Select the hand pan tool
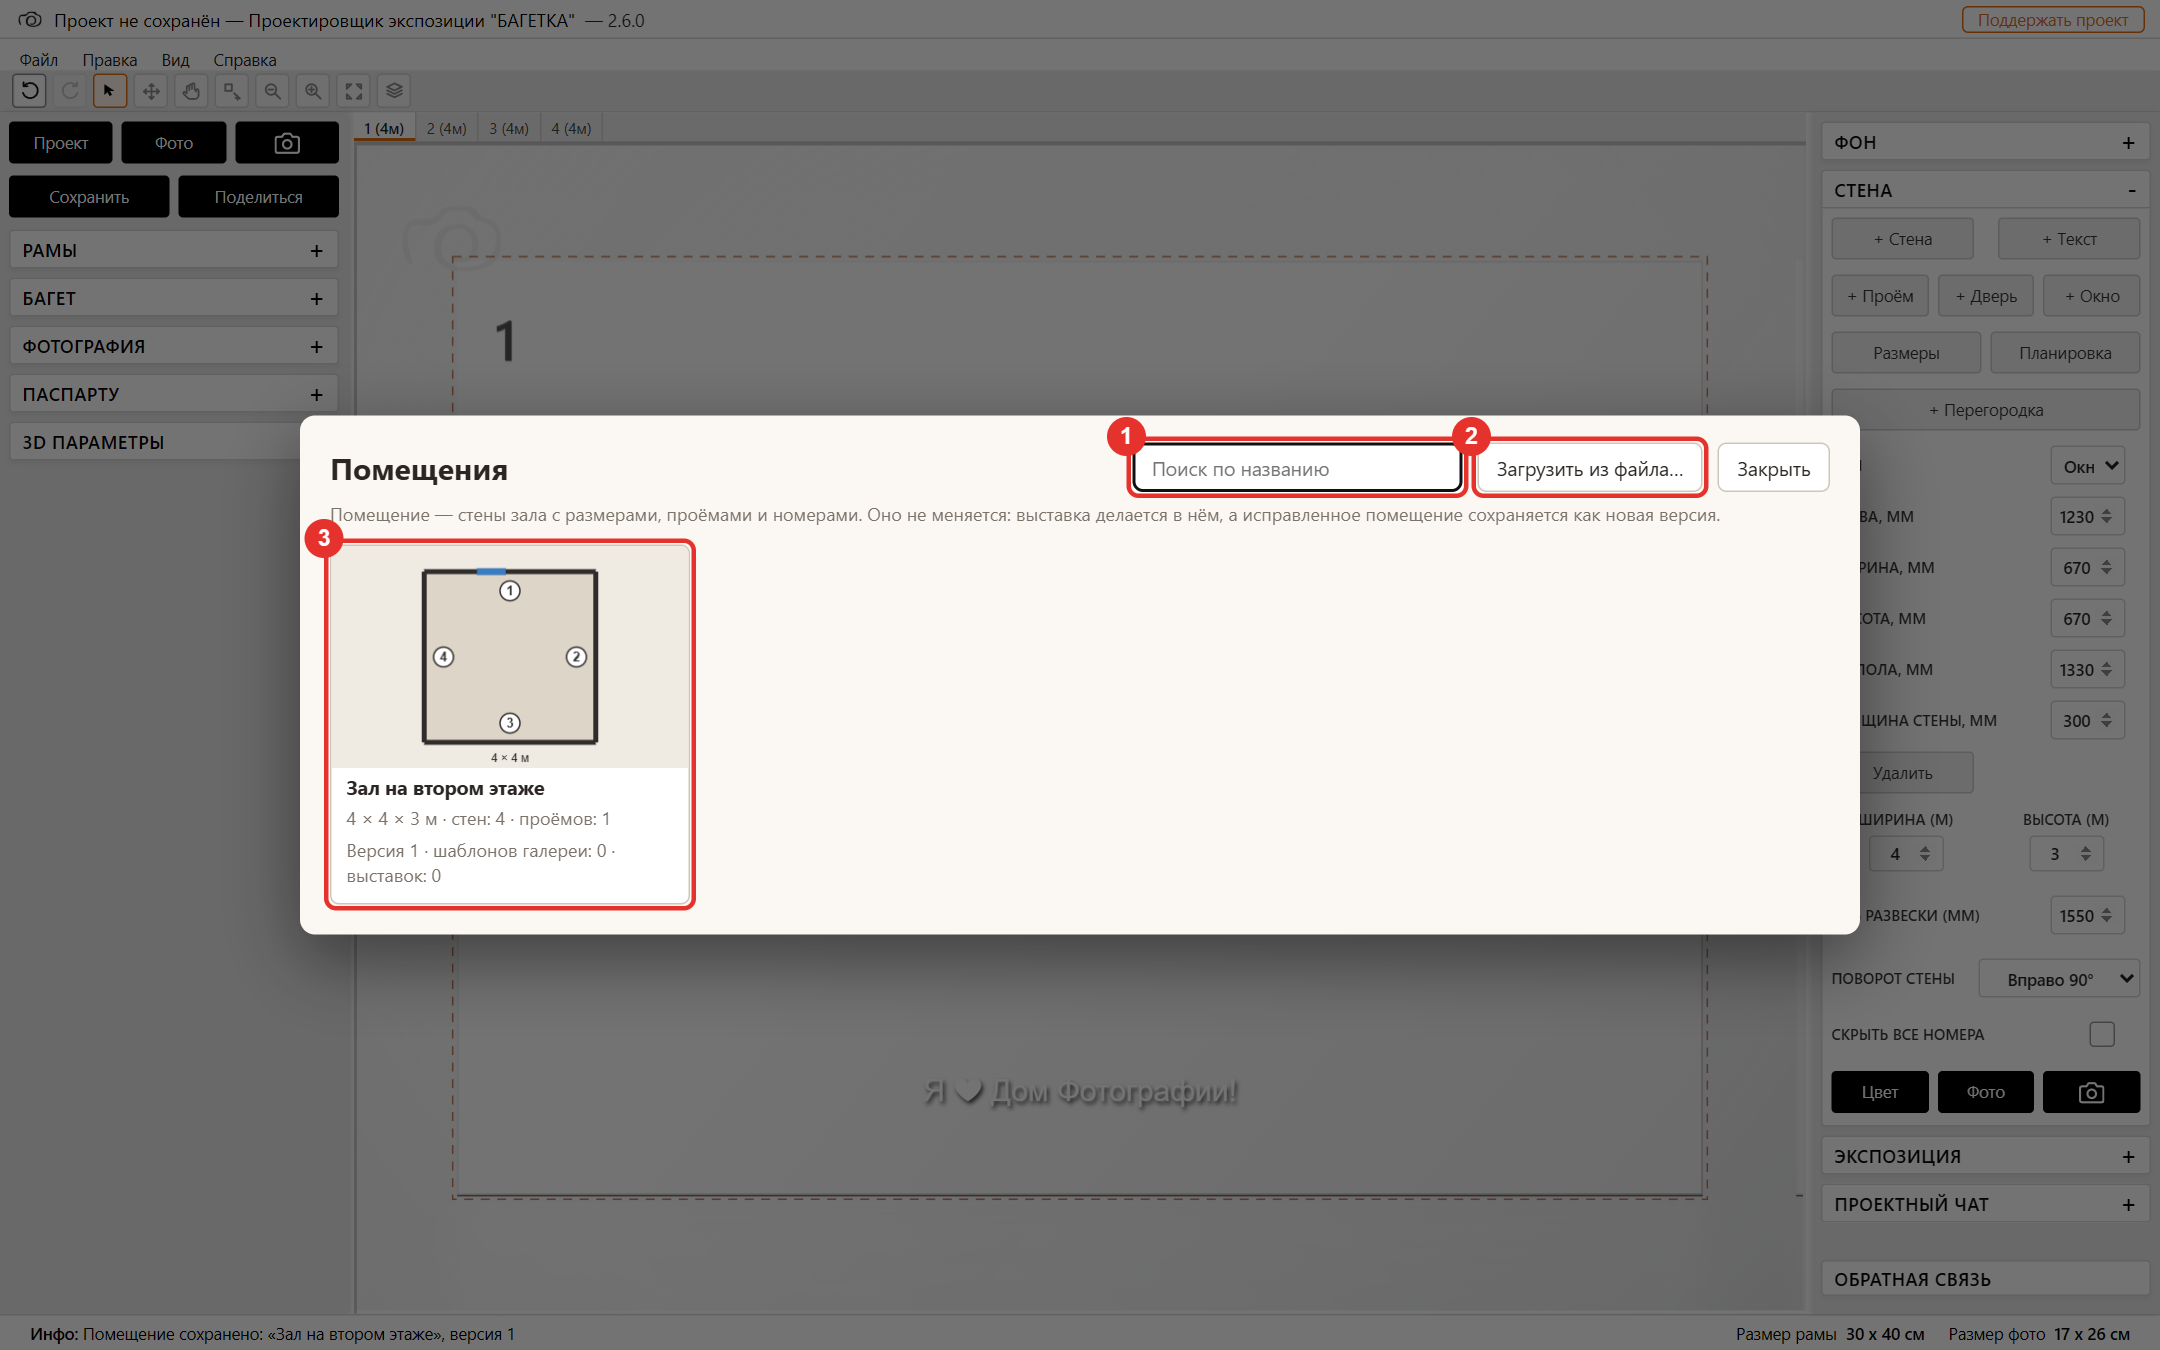2160x1350 pixels. coord(191,91)
